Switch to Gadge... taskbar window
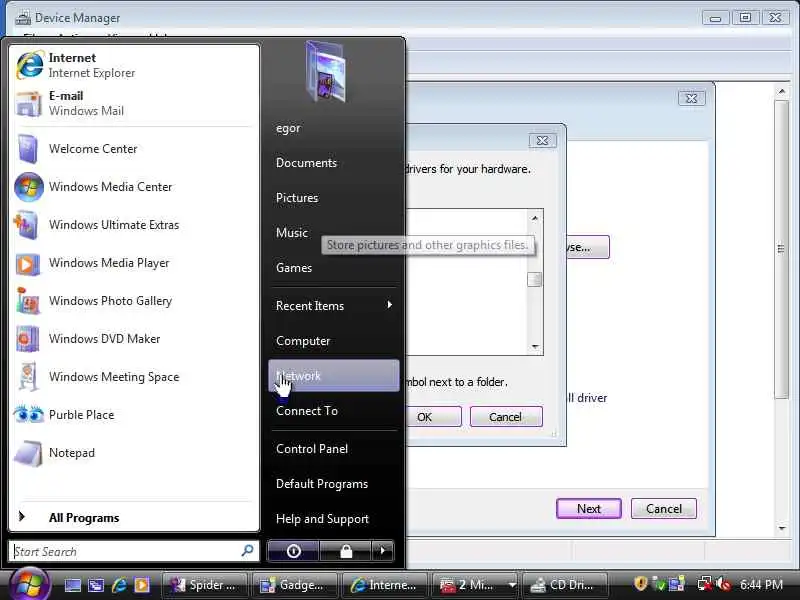 [294, 585]
